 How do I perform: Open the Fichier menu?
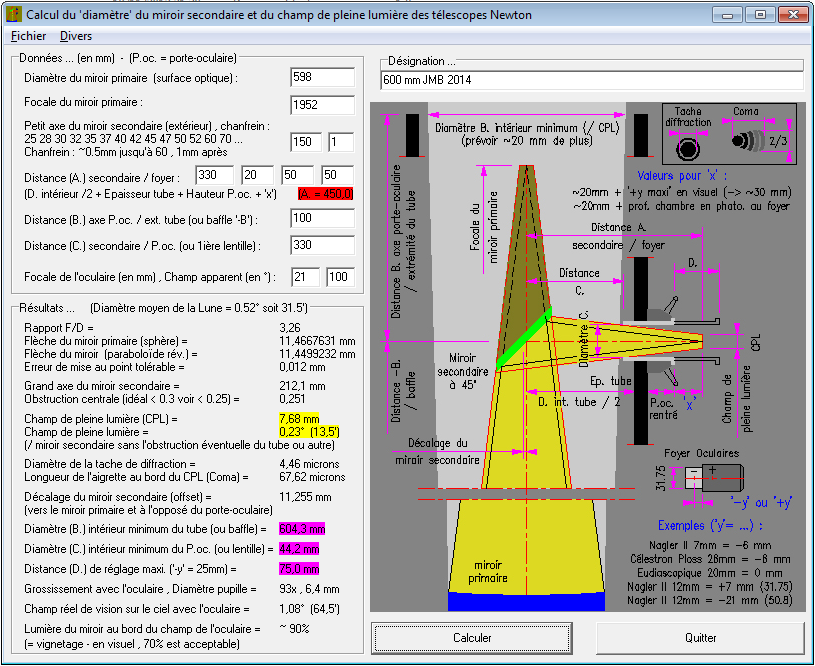[28, 36]
